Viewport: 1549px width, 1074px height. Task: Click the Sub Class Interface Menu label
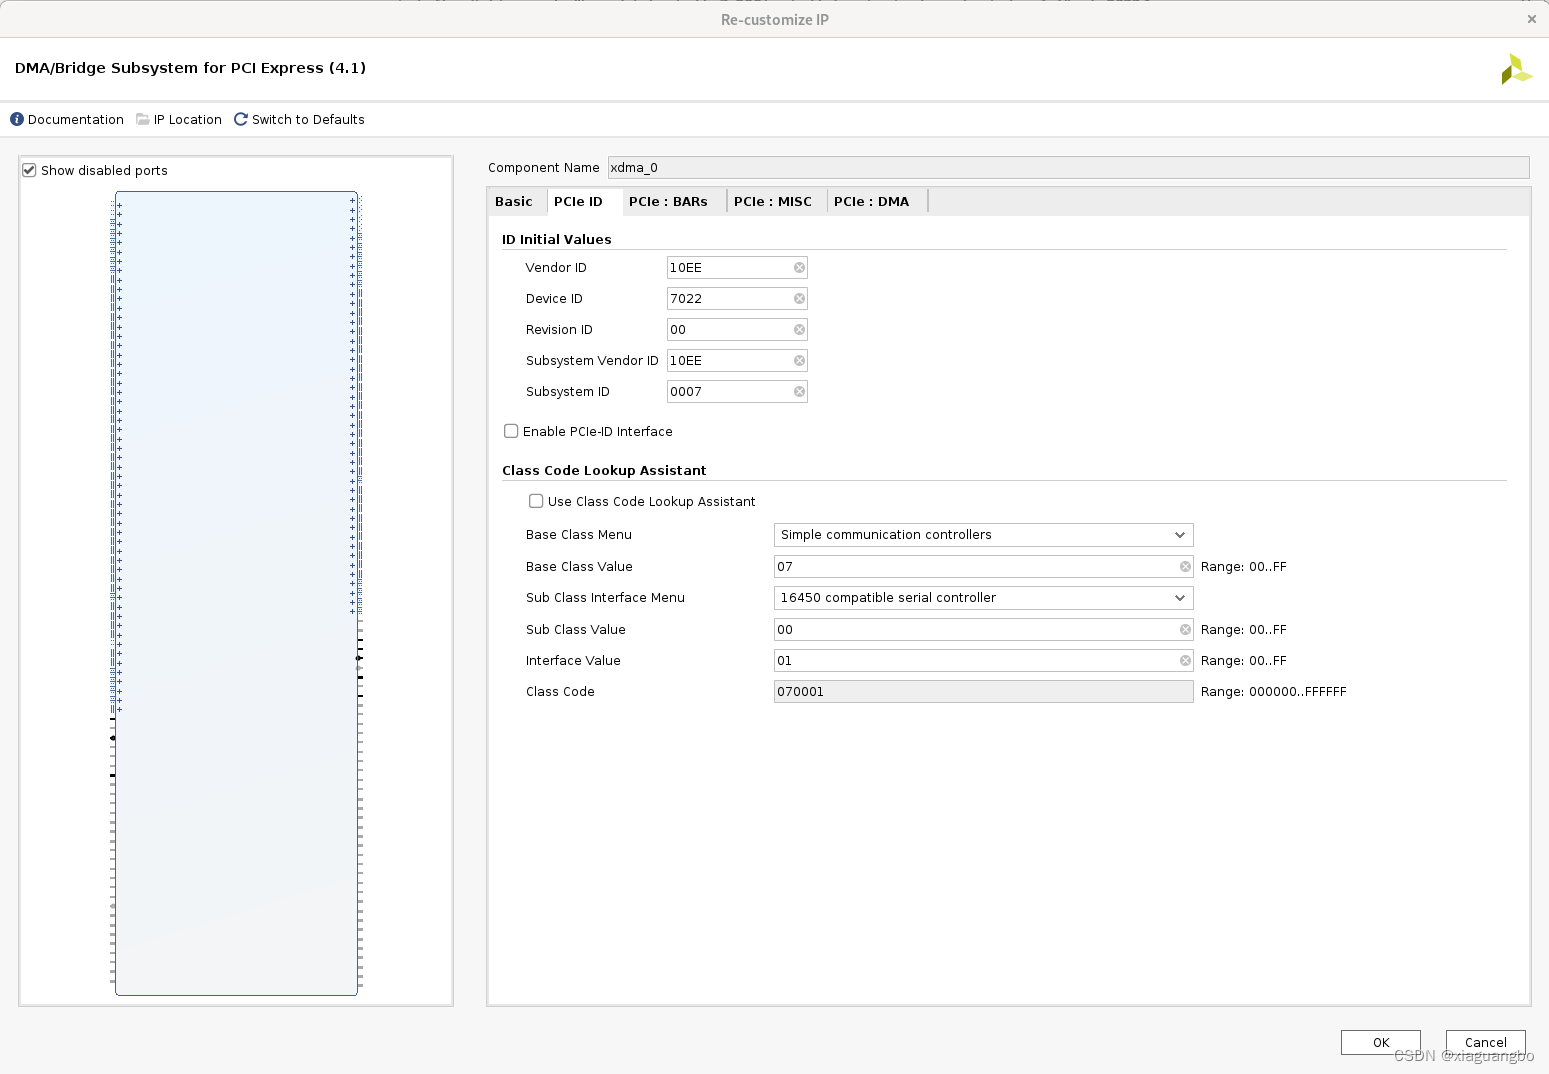[x=605, y=598]
